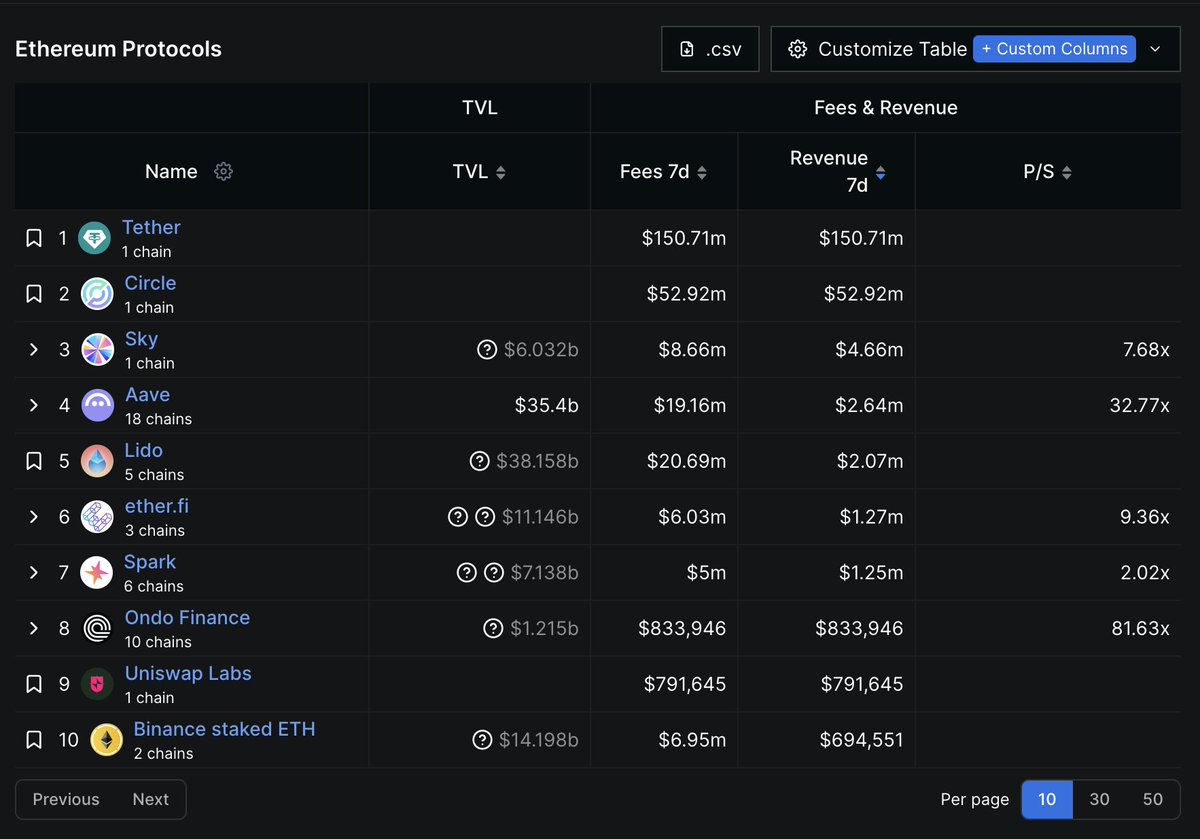Click the Uniswap Labs logo
The width and height of the screenshot is (1200, 839).
(x=97, y=684)
